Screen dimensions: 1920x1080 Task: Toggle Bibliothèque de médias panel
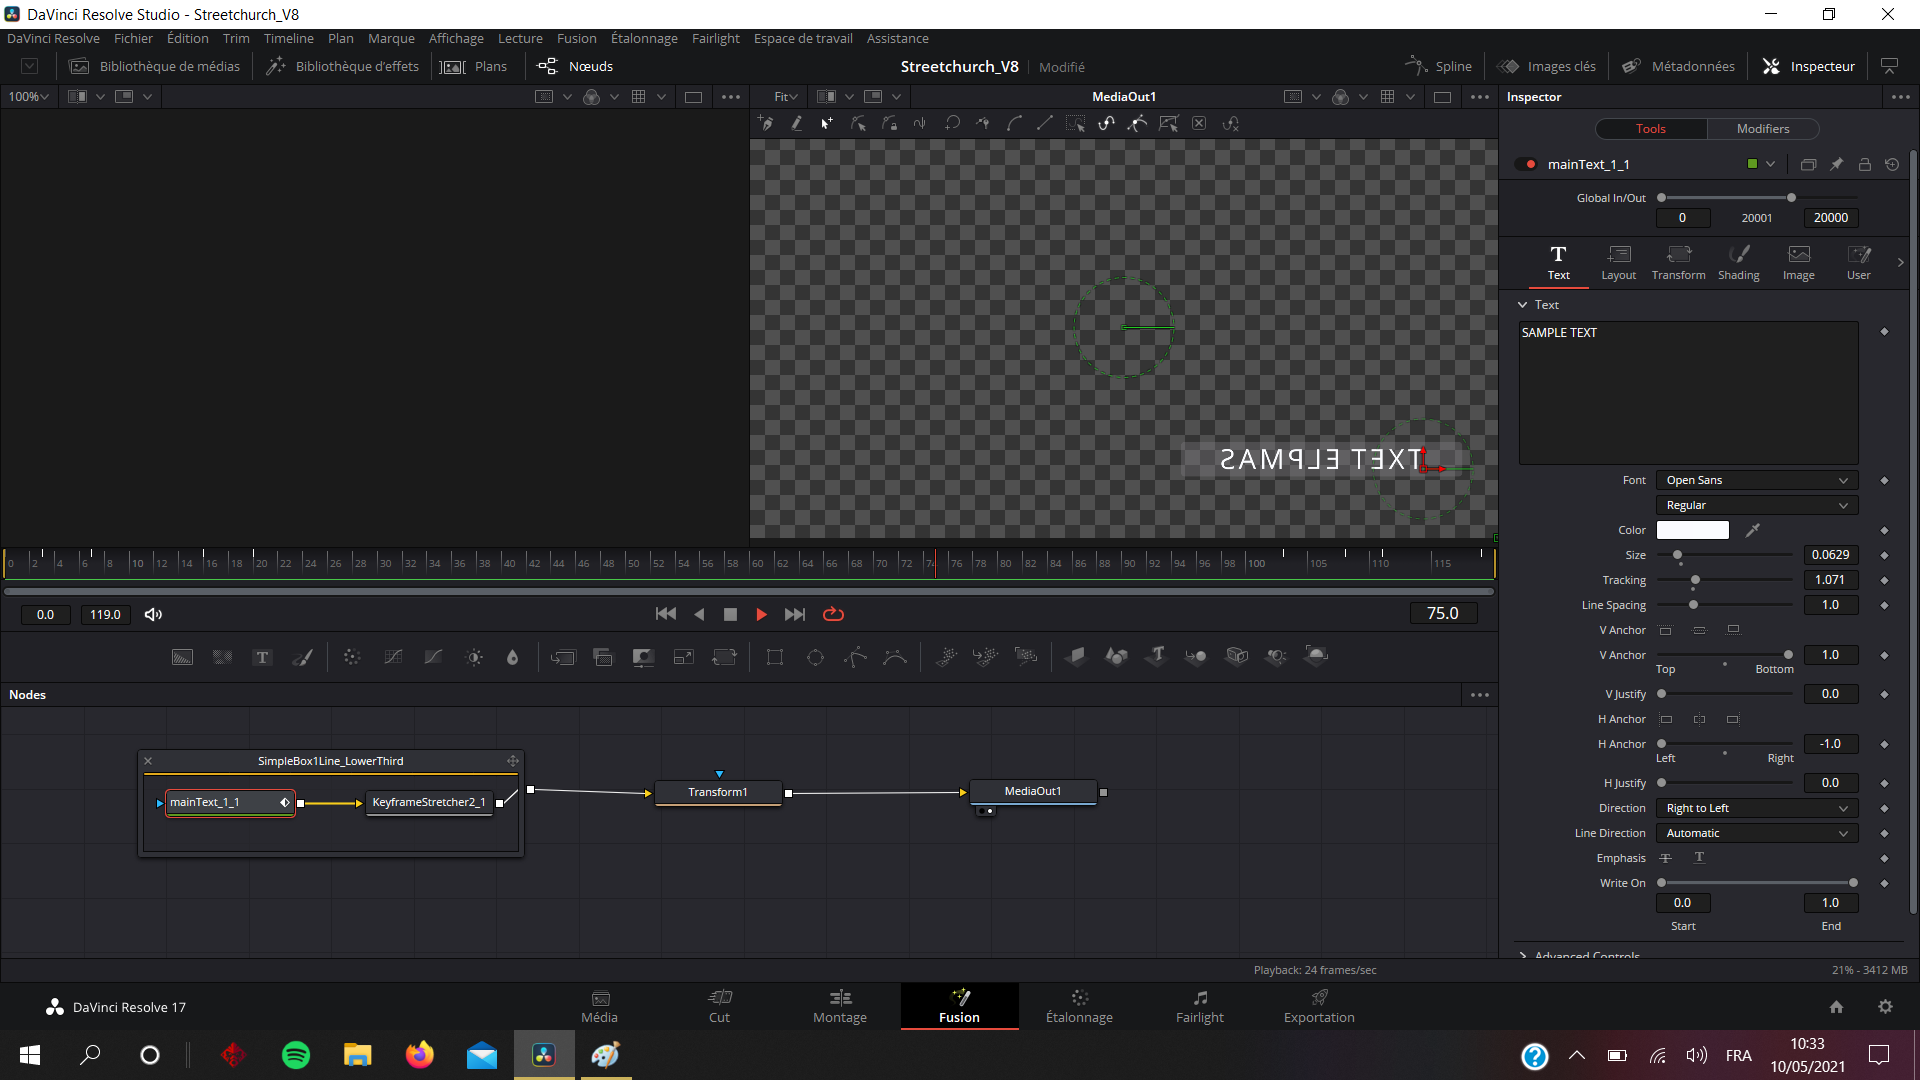coord(155,66)
